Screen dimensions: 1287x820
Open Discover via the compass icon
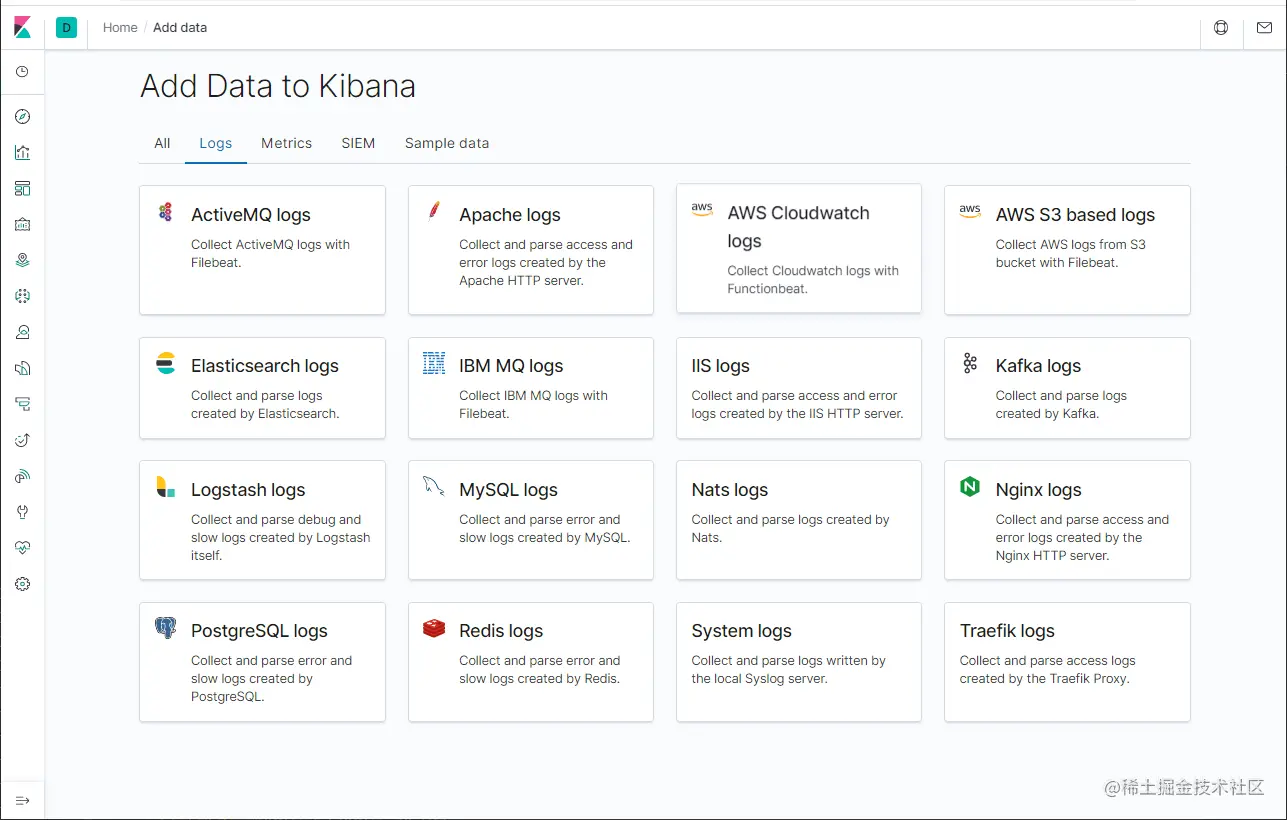pyautogui.click(x=23, y=117)
